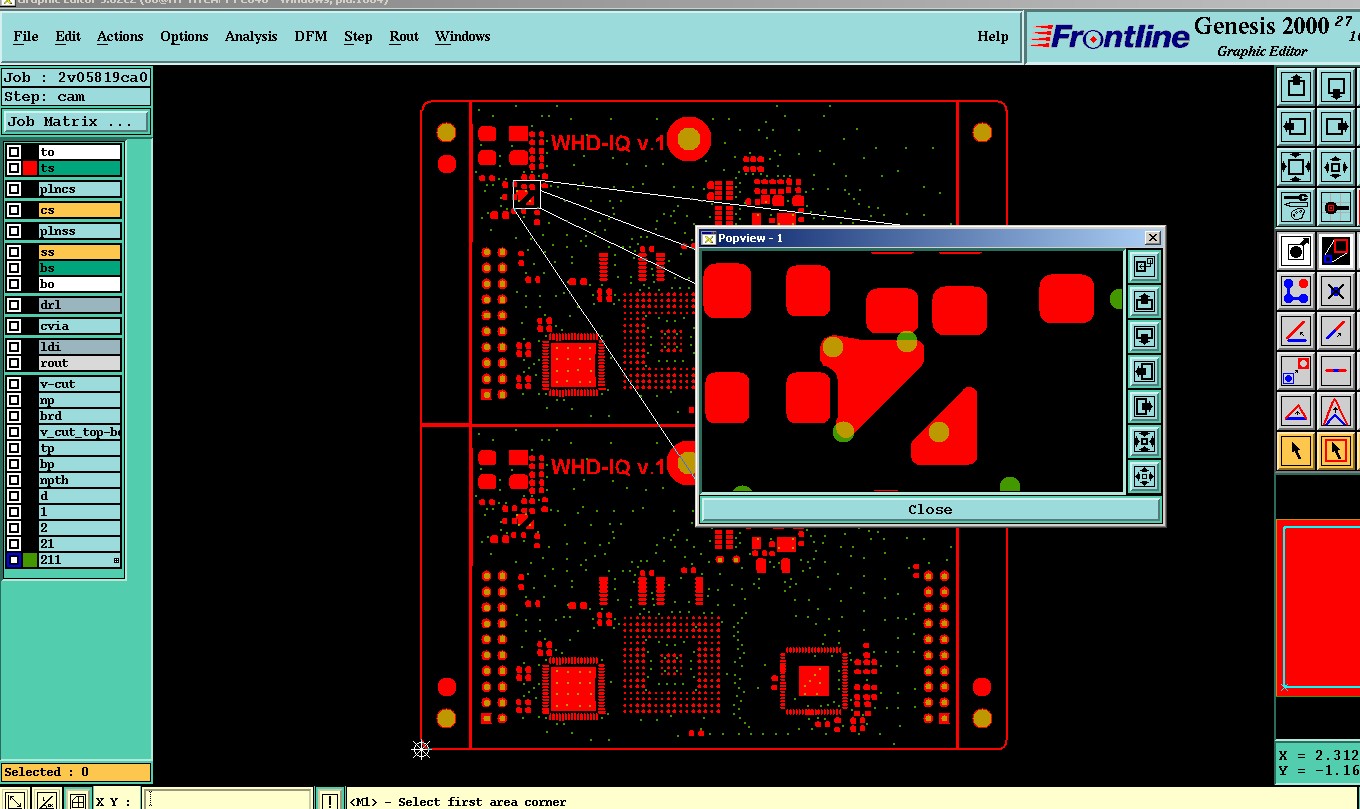Select the arrow pointer with red frame tool
Image resolution: width=1360 pixels, height=809 pixels.
coord(1336,451)
